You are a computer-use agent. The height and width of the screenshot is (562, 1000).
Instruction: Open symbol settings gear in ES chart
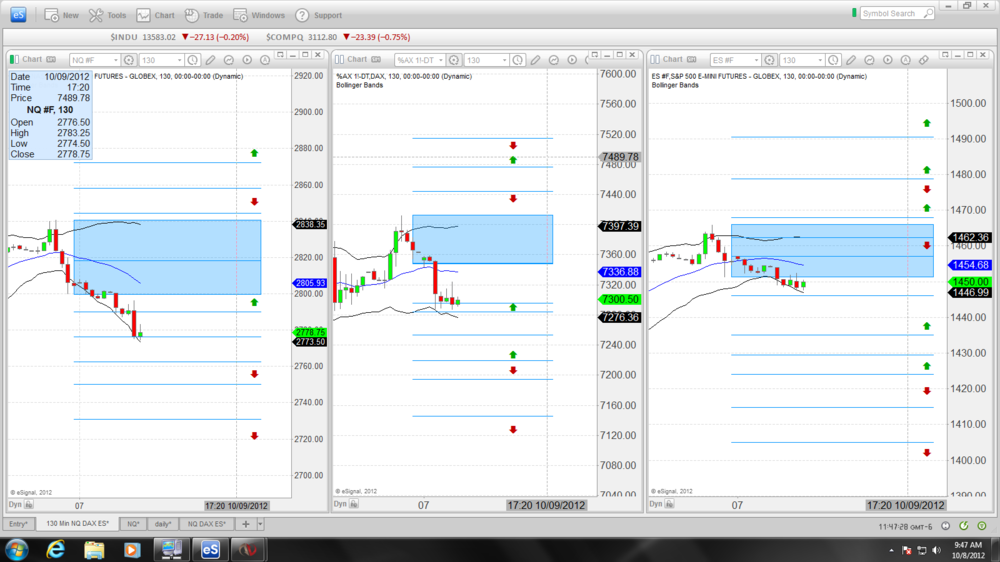pos(770,60)
